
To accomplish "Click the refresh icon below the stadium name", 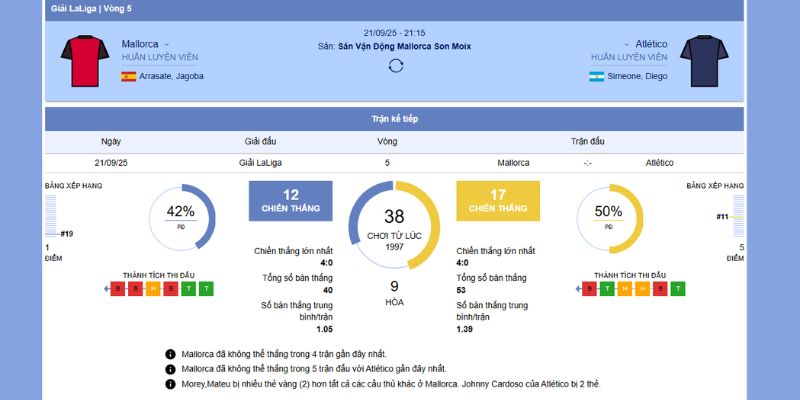I will (396, 66).
